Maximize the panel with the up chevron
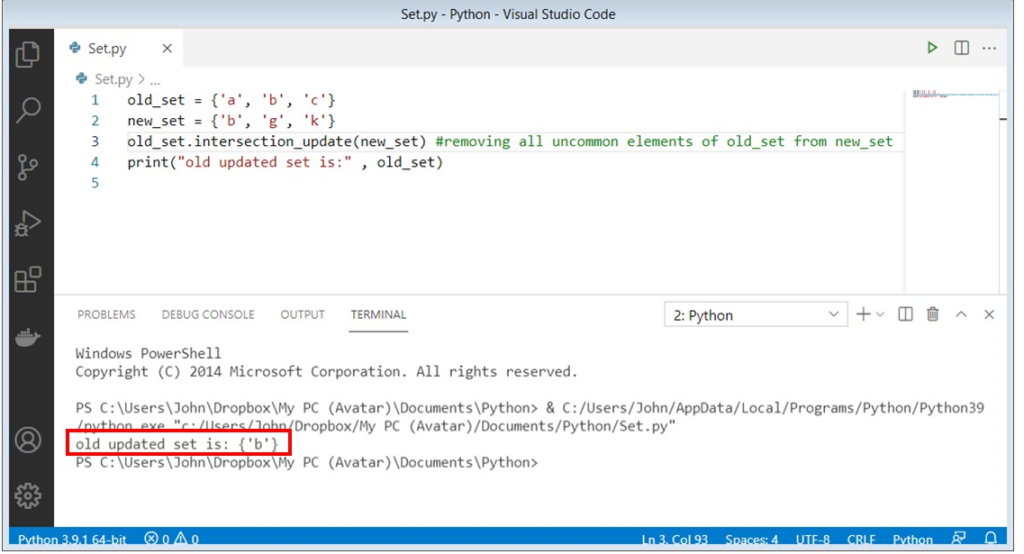This screenshot has height=554, width=1024. (x=961, y=314)
